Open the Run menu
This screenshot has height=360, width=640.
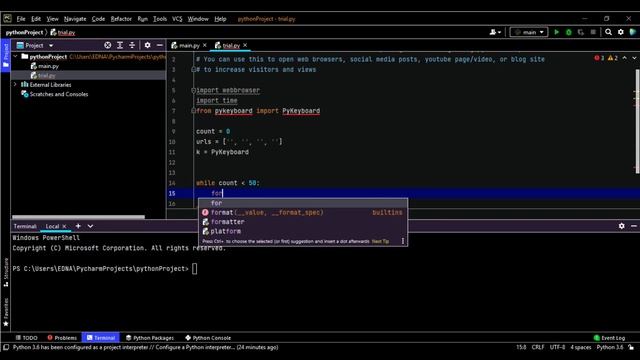(142, 19)
